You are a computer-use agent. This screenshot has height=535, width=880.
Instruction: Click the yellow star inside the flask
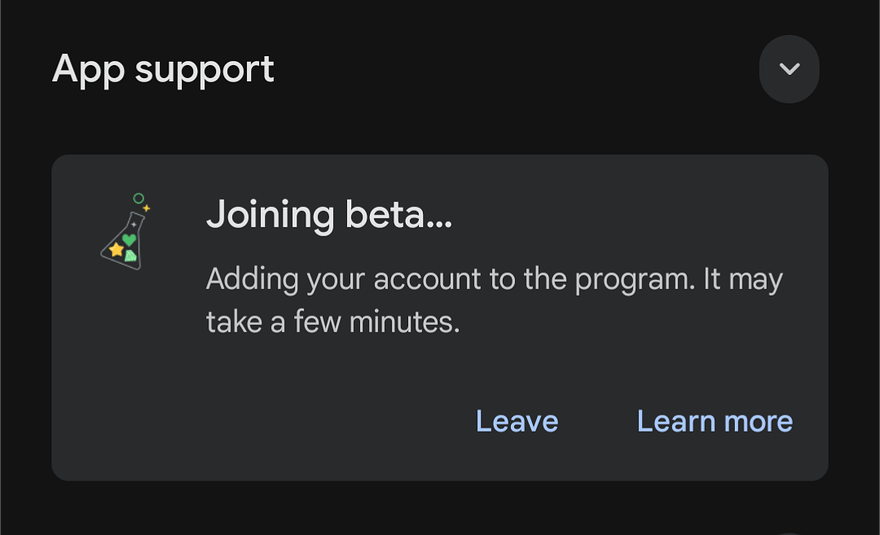tap(116, 249)
